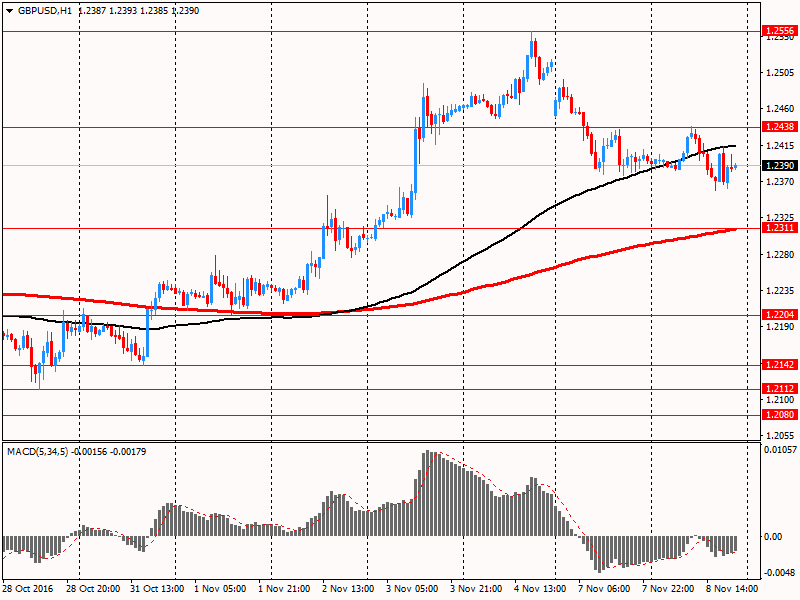Viewport: 800px width, 600px height.
Task: Click the 28 Oct 2016 date label
Action: [x=28, y=588]
